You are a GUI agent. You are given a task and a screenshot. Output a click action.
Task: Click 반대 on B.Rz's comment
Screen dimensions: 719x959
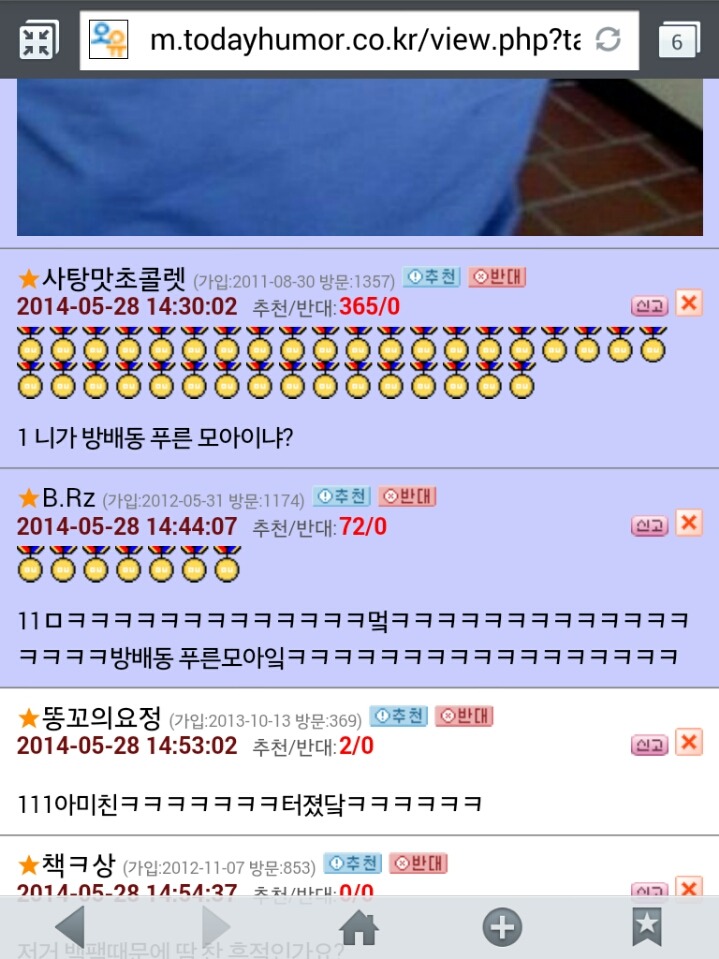pyautogui.click(x=407, y=496)
